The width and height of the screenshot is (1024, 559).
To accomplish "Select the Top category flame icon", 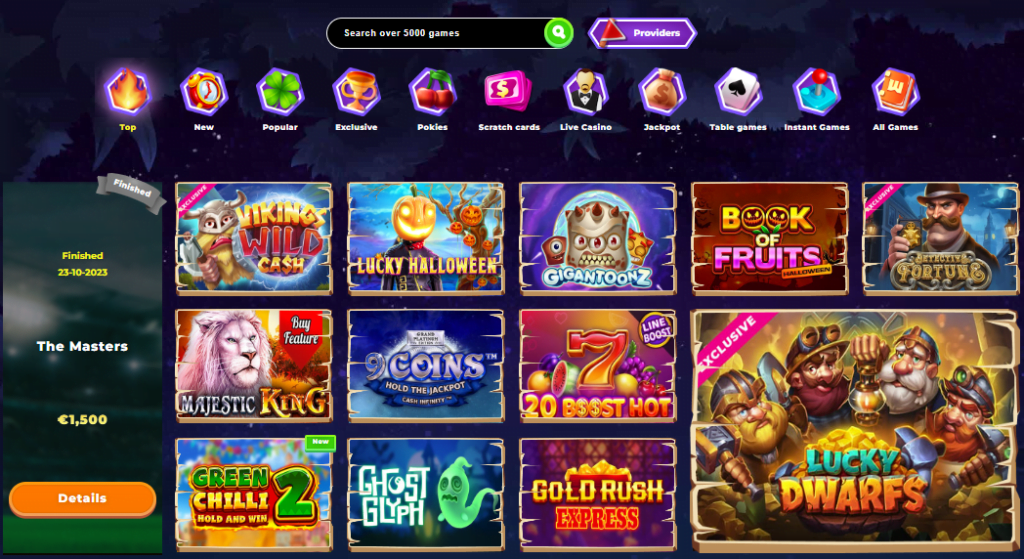I will point(128,91).
